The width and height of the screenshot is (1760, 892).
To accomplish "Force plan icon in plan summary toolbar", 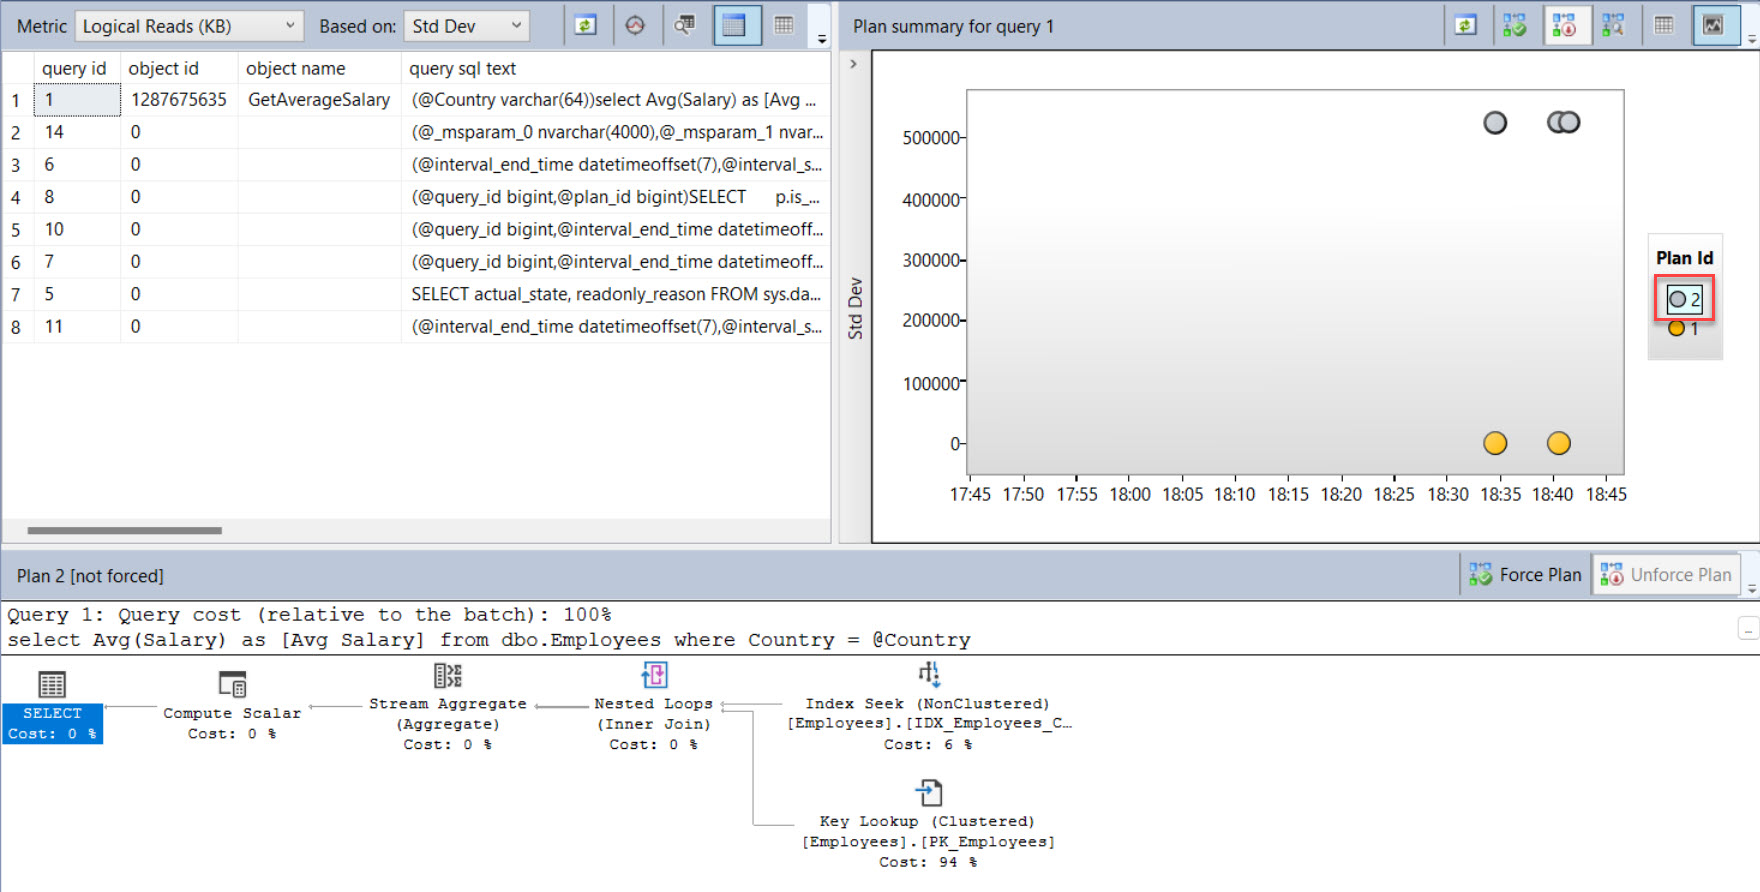I will (x=1515, y=26).
